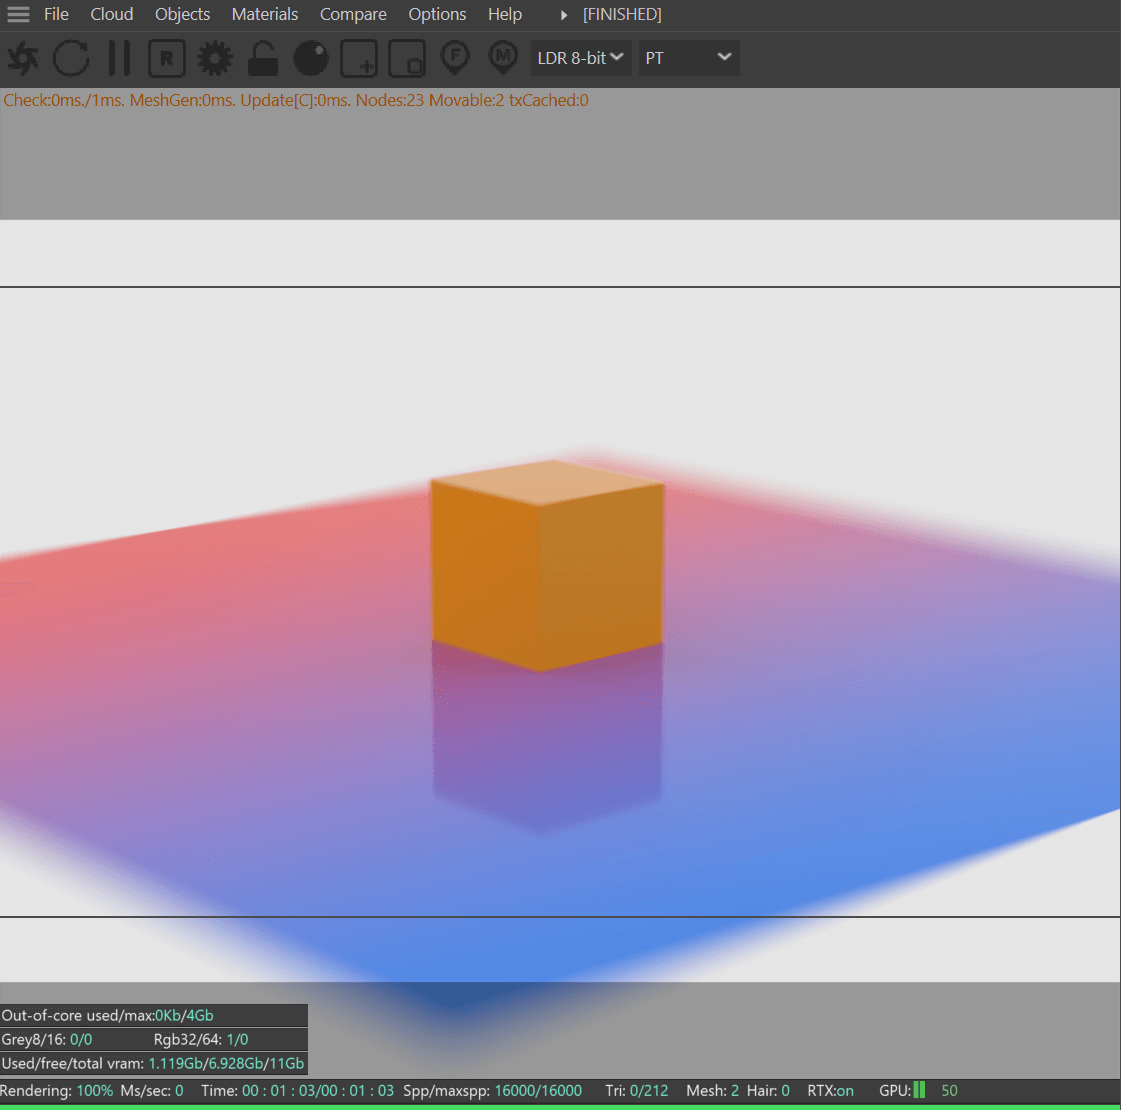
Task: Open the Options menu
Action: [437, 14]
